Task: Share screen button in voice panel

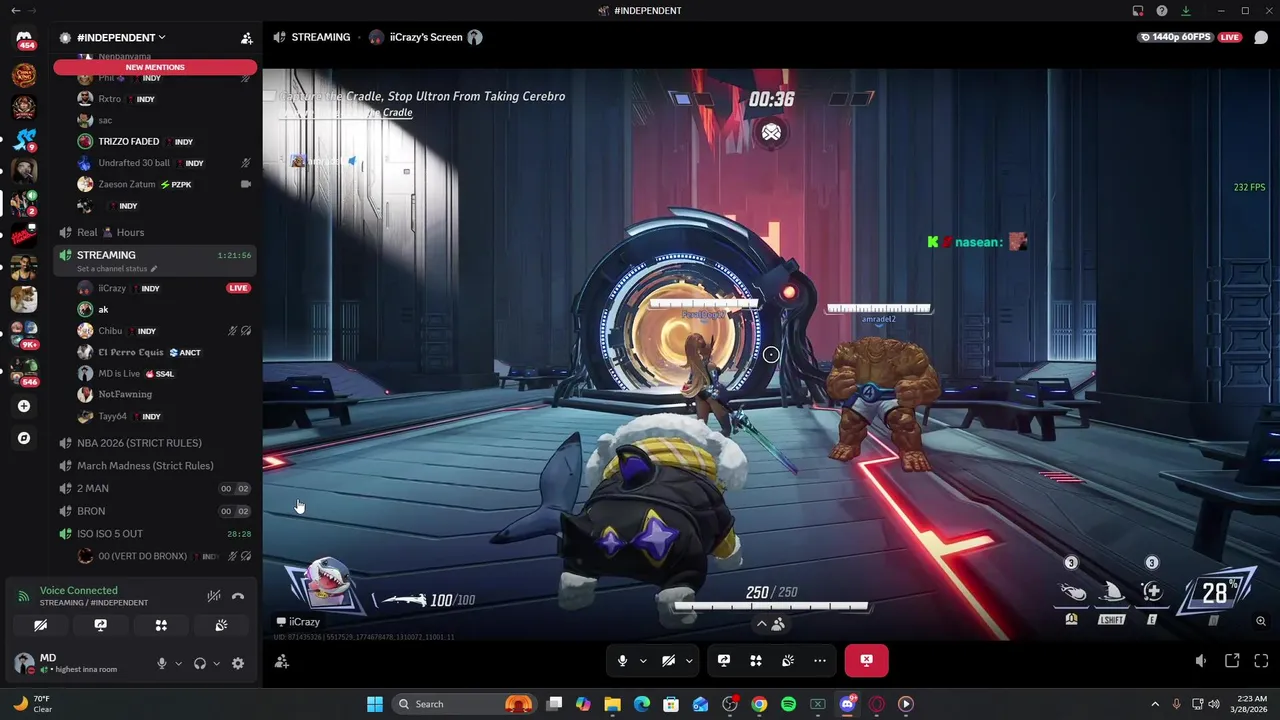Action: [x=100, y=625]
